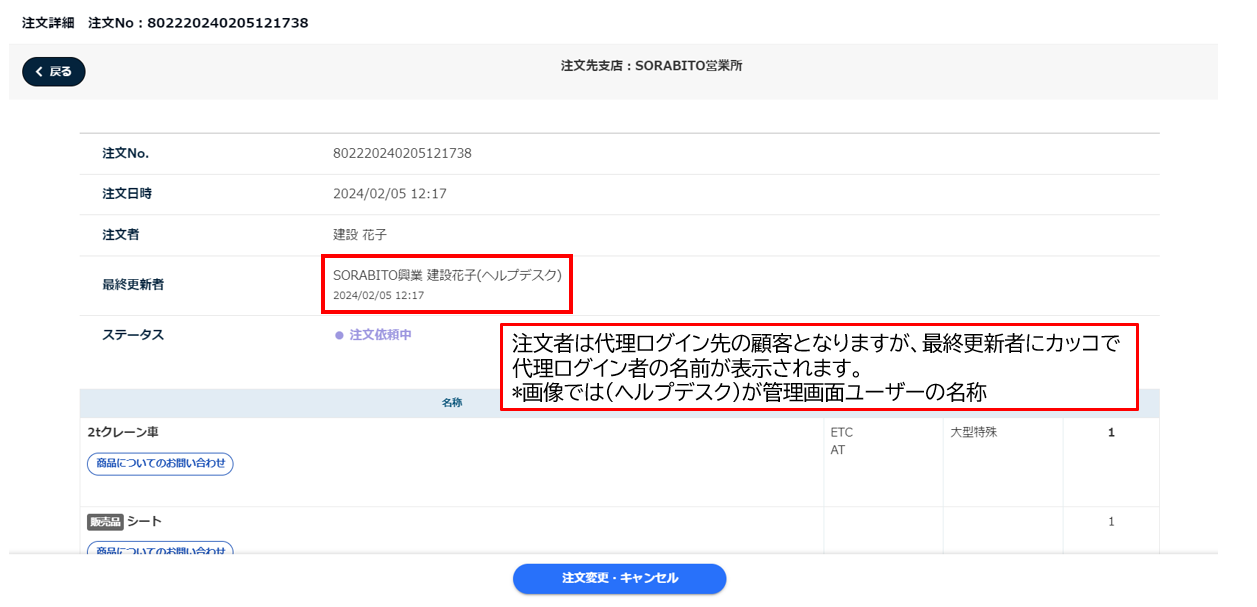This screenshot has height=607, width=1257.
Task: Click the ETC AT options cell
Action: [x=841, y=441]
